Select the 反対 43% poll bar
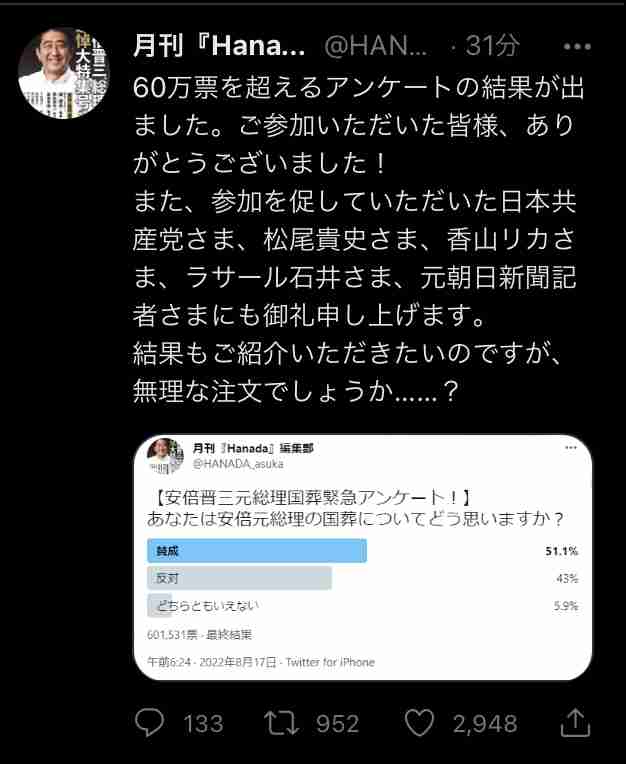Screen dimensions: 626x764 [x=363, y=578]
